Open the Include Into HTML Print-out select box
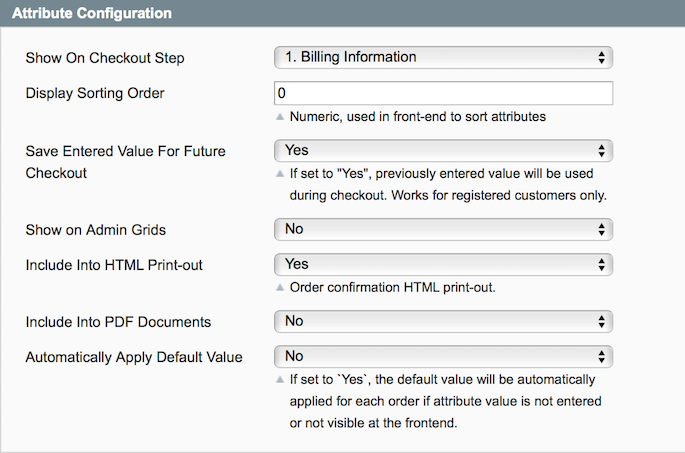685x453 pixels. tap(443, 264)
